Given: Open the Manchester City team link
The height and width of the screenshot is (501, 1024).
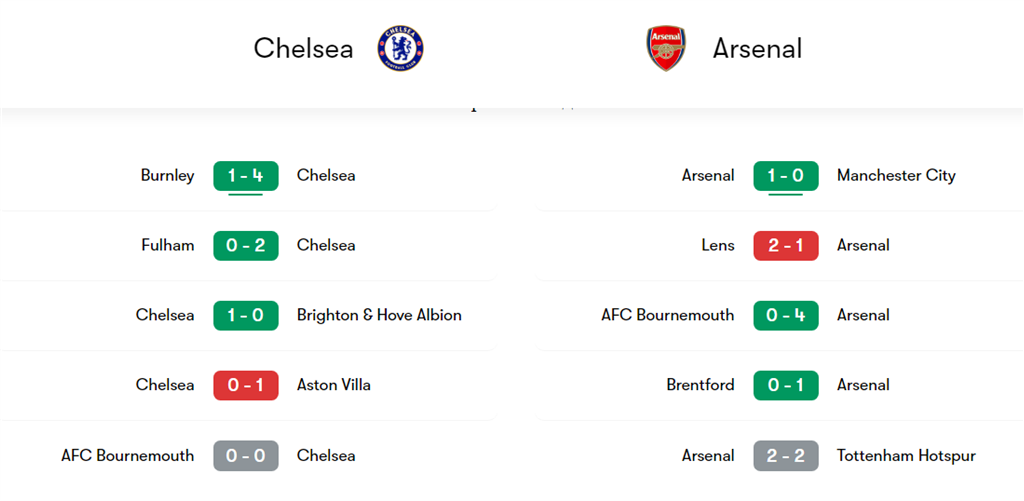Looking at the screenshot, I should [896, 176].
